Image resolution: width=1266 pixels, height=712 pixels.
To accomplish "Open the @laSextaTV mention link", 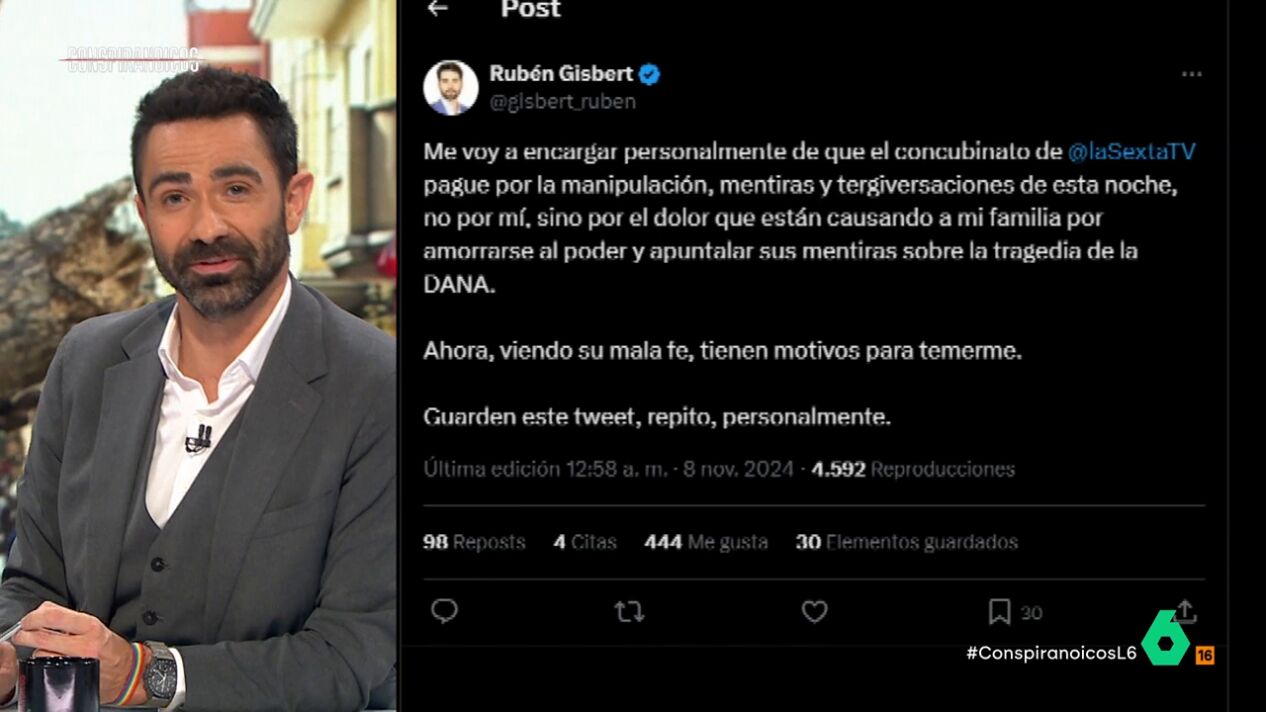I will coord(1131,152).
